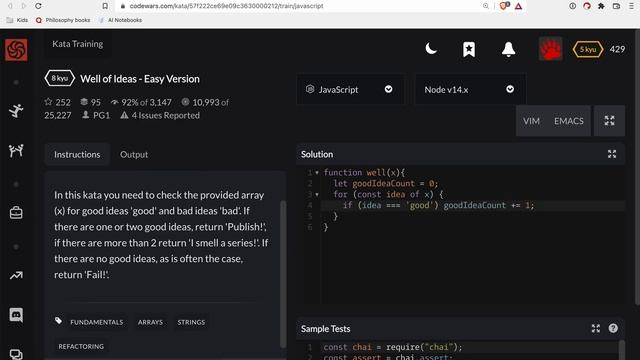Click the Kata Training header label
The width and height of the screenshot is (640, 360).
tap(78, 44)
